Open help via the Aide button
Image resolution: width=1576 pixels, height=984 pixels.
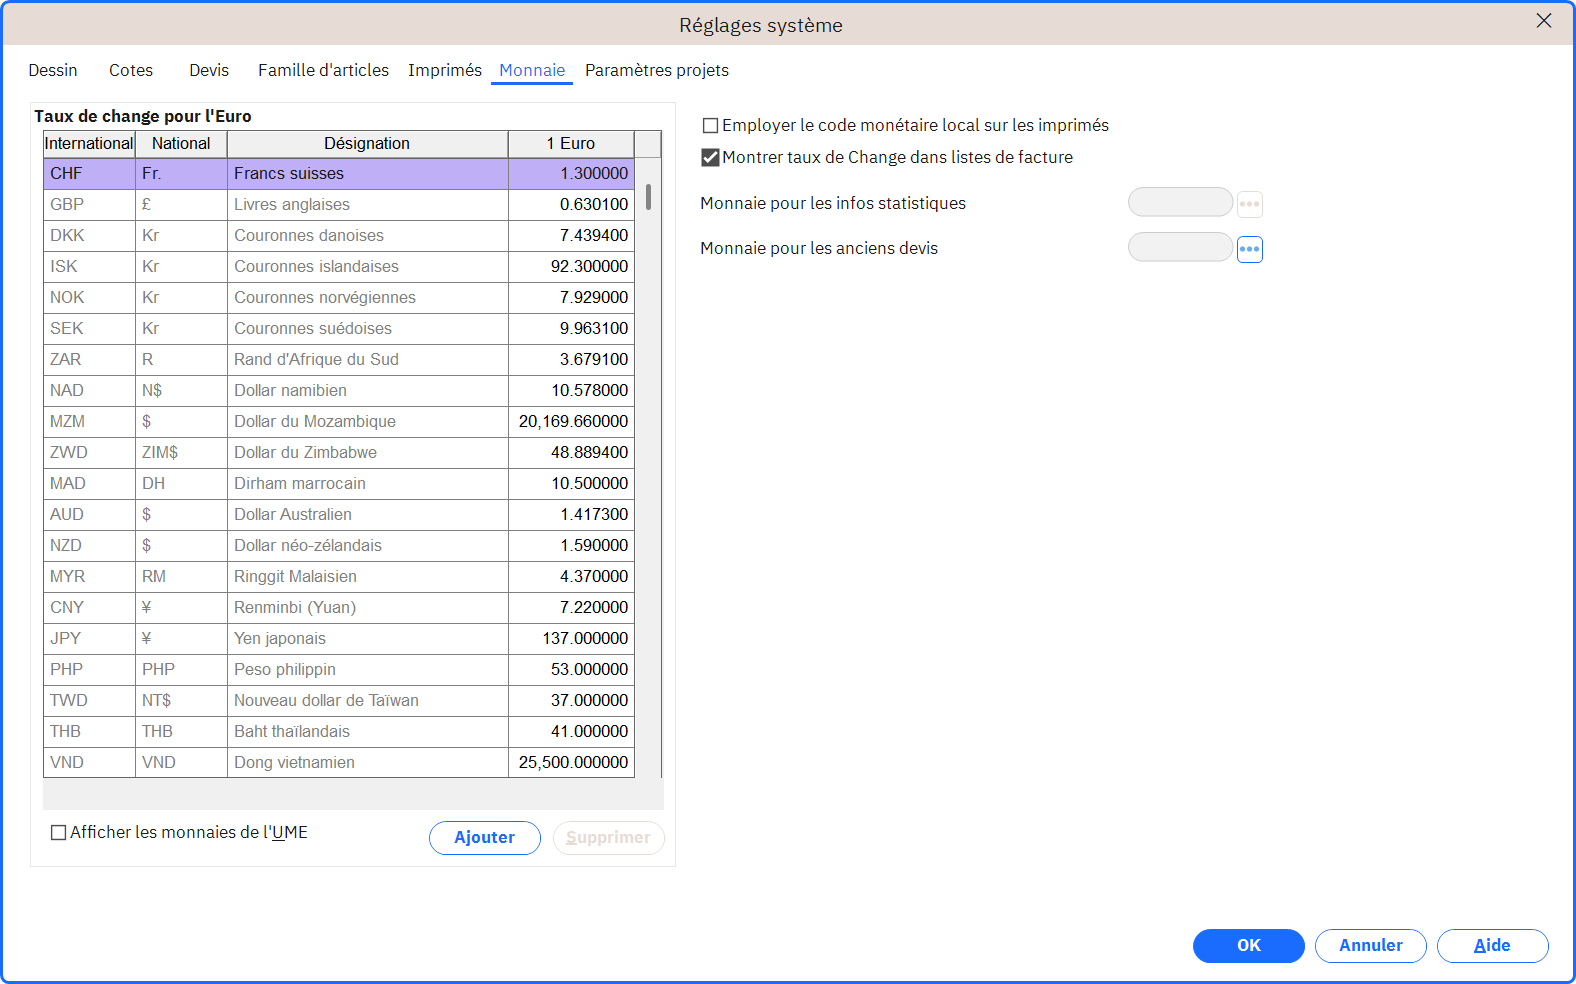[x=1493, y=946]
